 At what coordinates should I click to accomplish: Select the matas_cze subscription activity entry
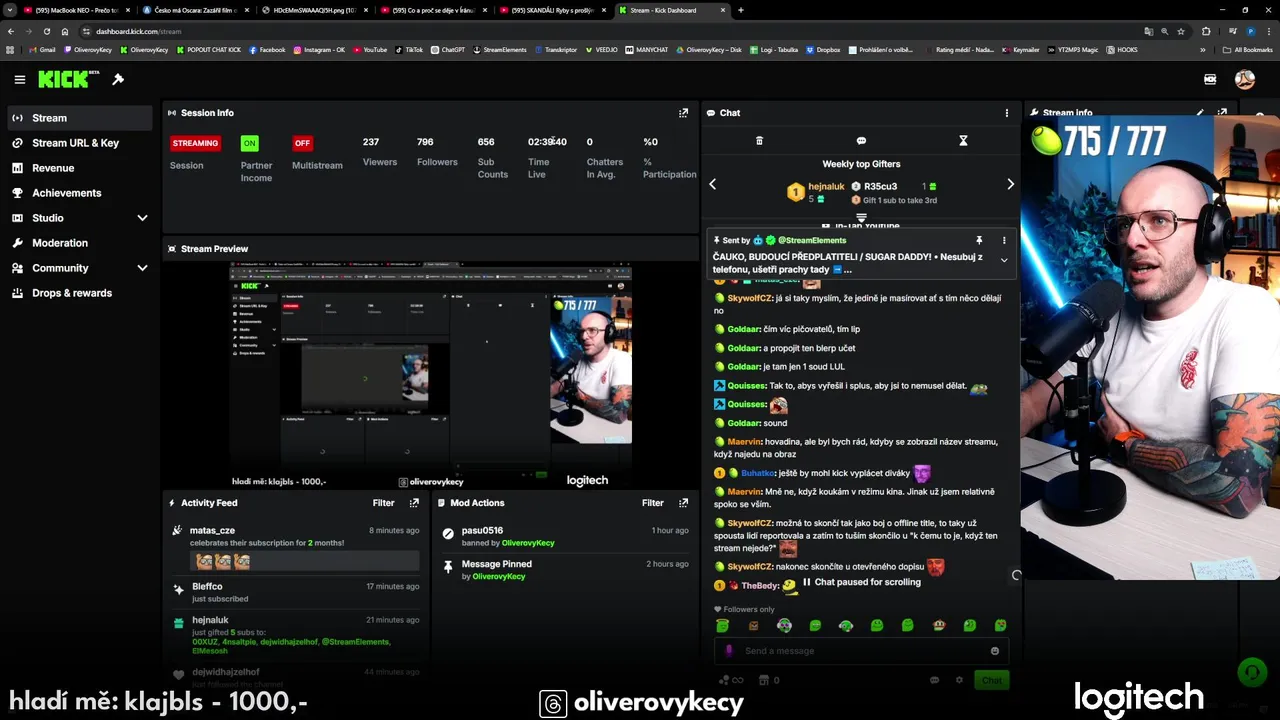296,546
